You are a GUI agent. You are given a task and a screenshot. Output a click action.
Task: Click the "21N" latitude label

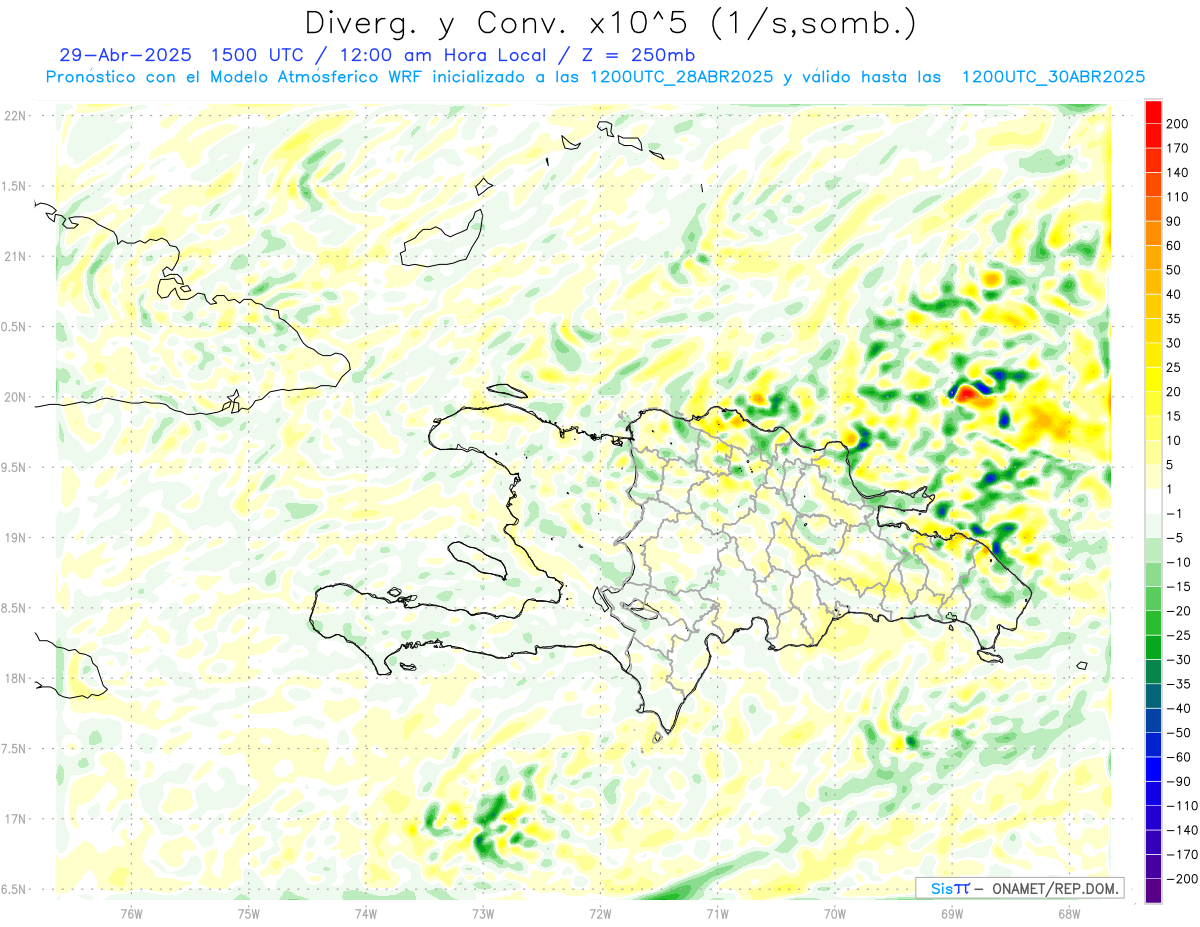tap(14, 257)
